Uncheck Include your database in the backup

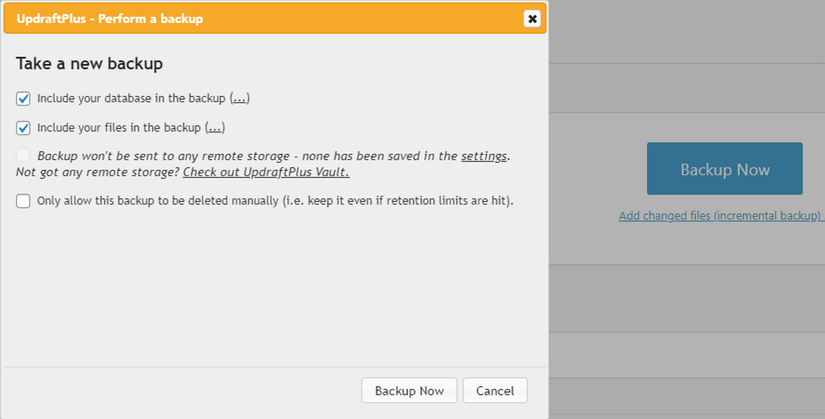[23, 98]
